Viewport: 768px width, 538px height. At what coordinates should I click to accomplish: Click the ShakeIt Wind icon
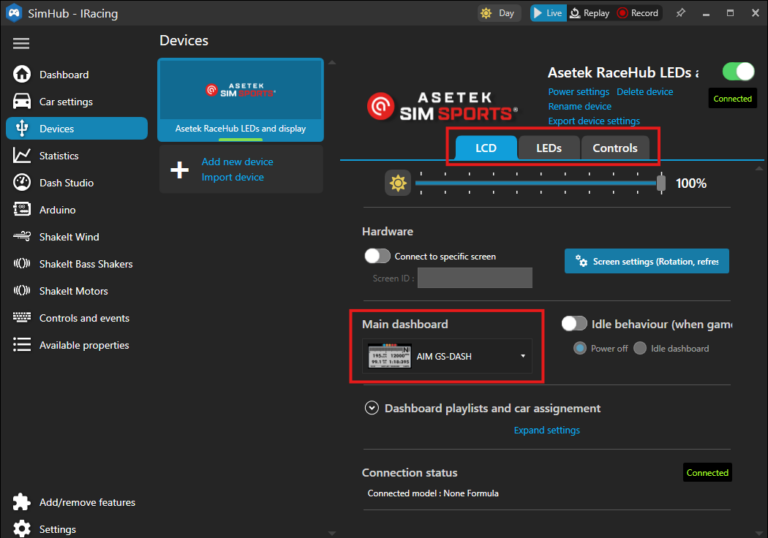click(22, 237)
